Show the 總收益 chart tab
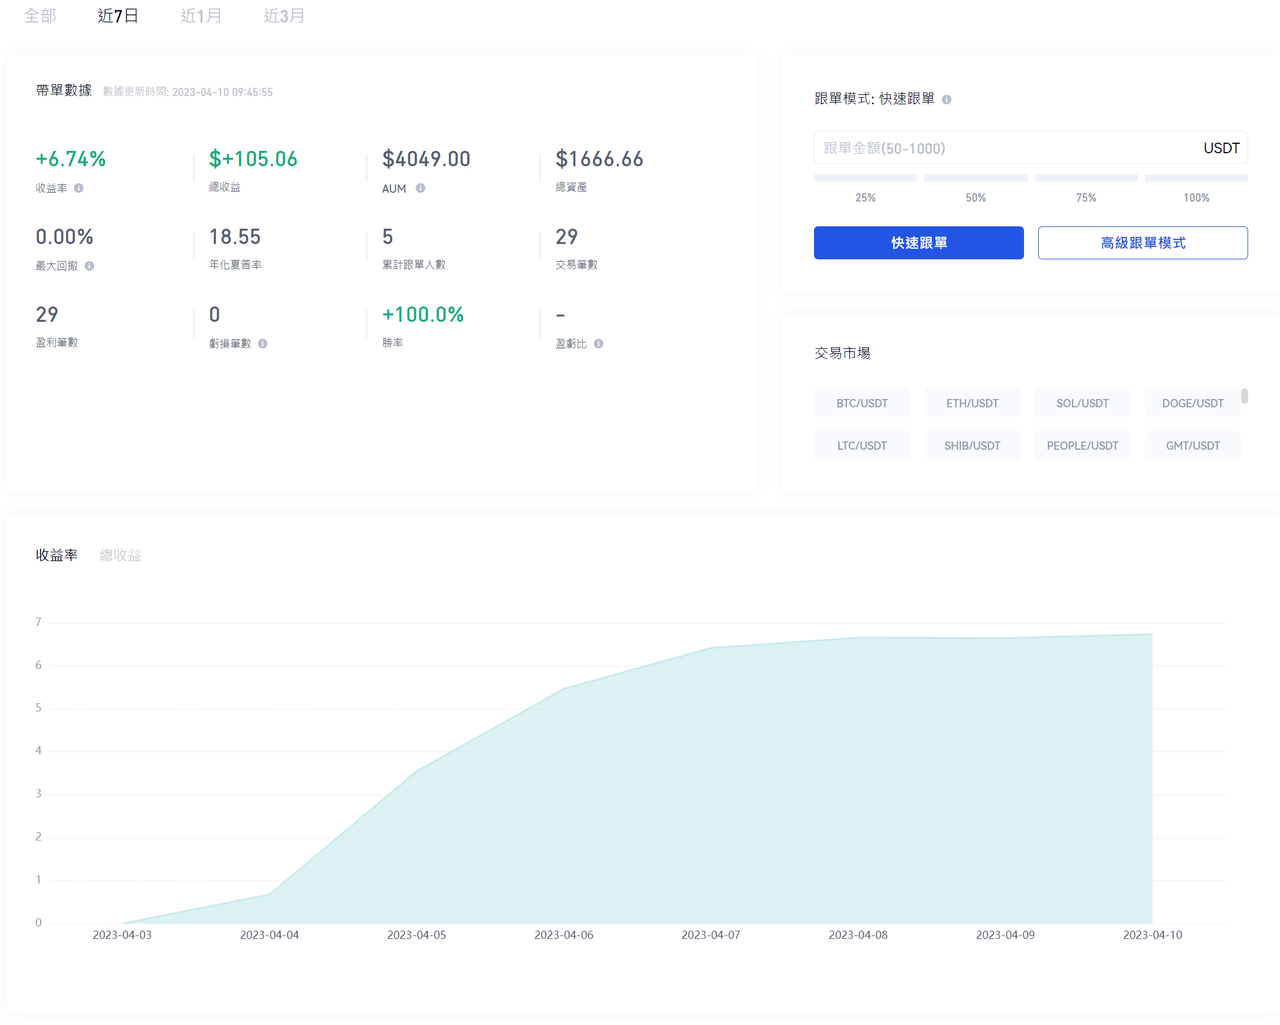 click(x=120, y=555)
